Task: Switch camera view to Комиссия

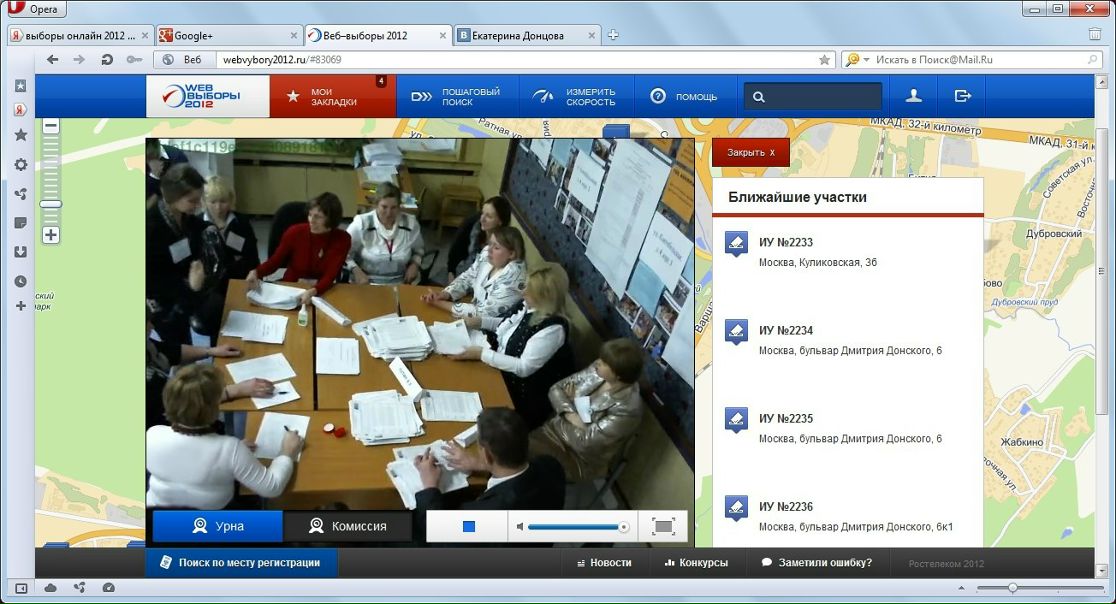Action: pos(348,526)
